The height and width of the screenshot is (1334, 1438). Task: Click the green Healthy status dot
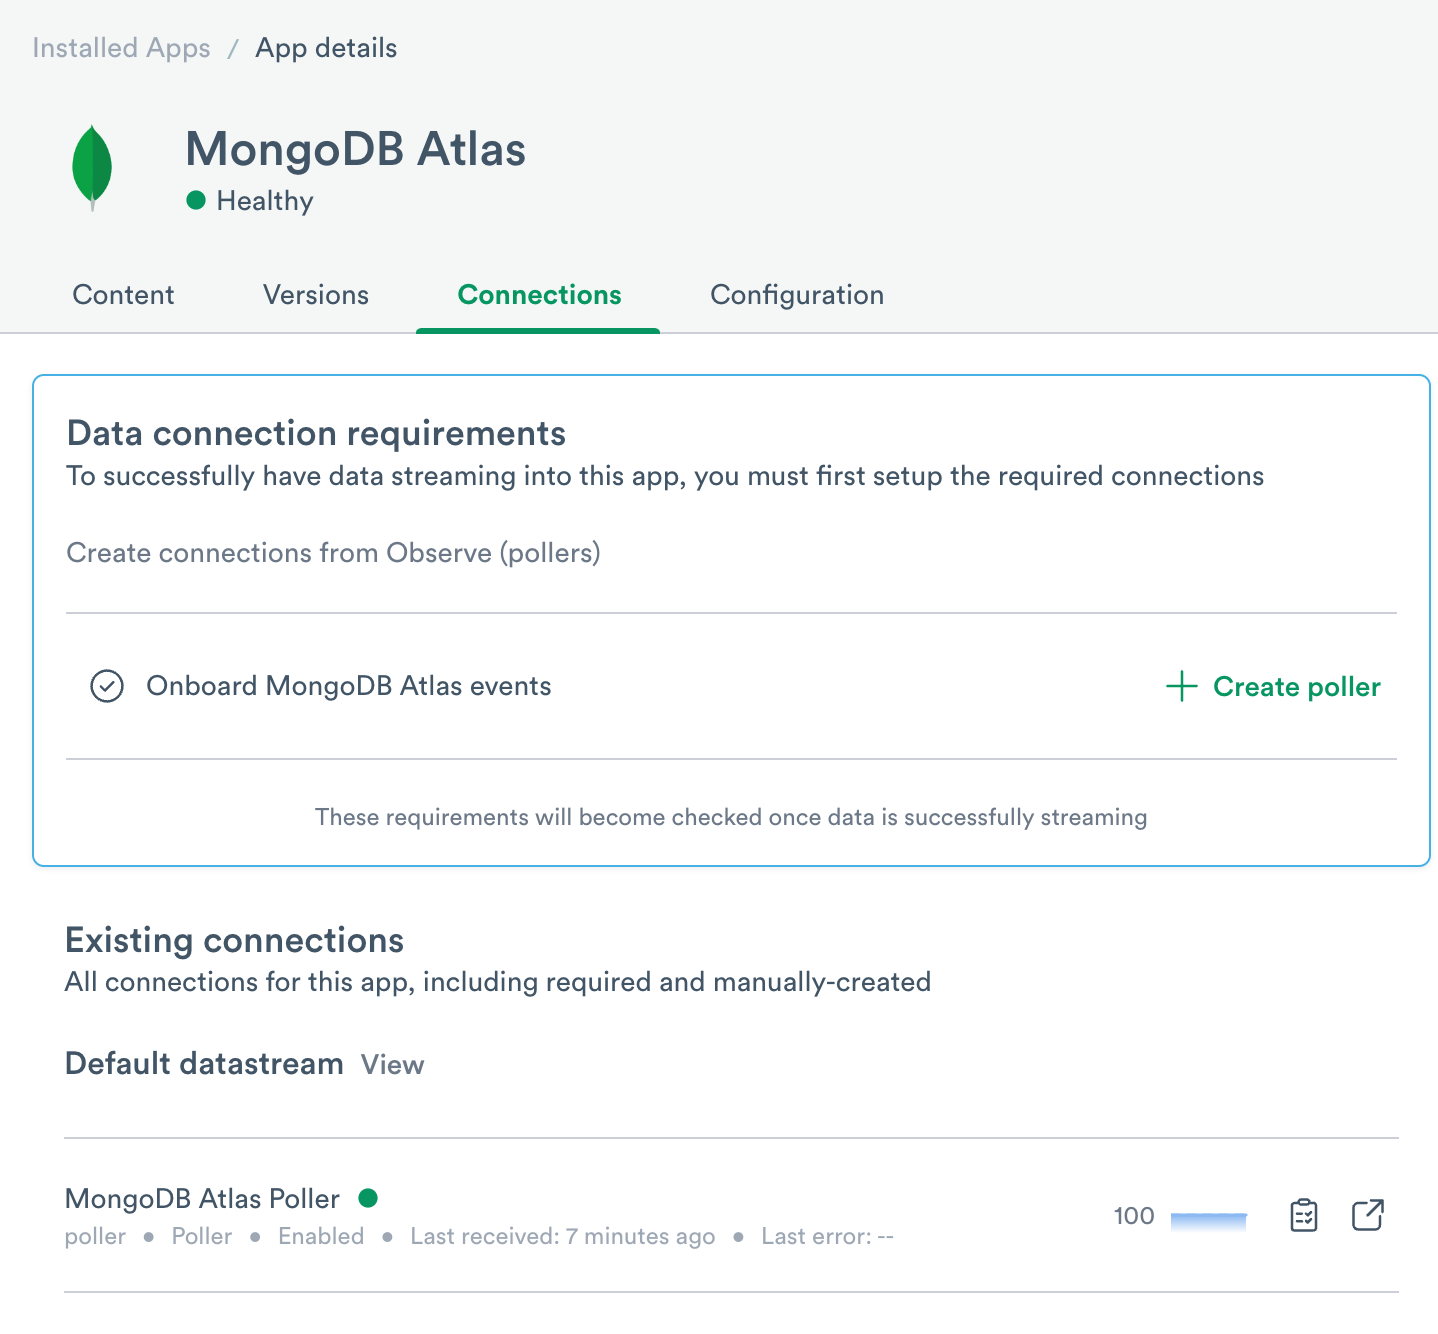(x=196, y=201)
